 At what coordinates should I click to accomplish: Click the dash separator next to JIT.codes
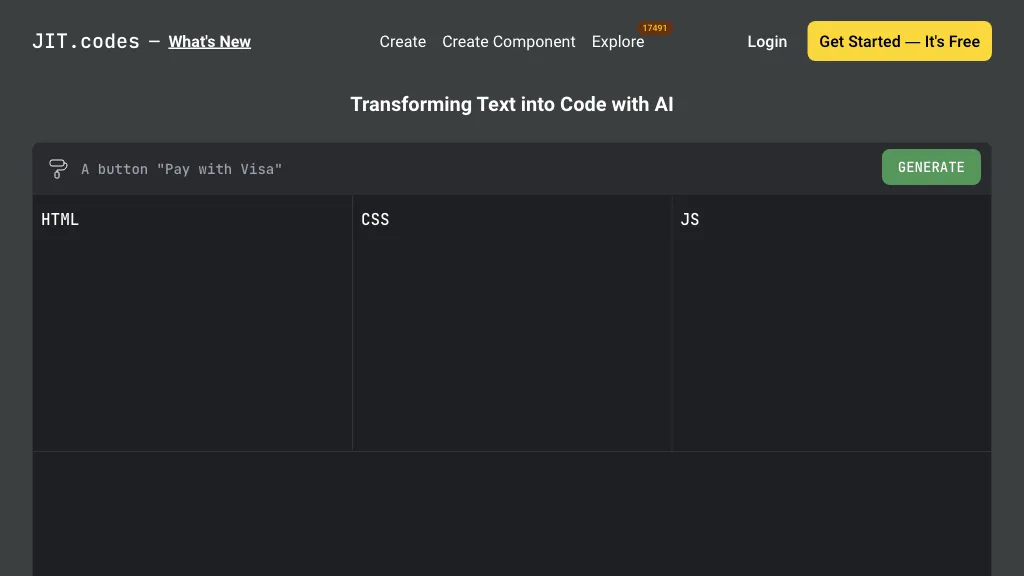point(152,41)
